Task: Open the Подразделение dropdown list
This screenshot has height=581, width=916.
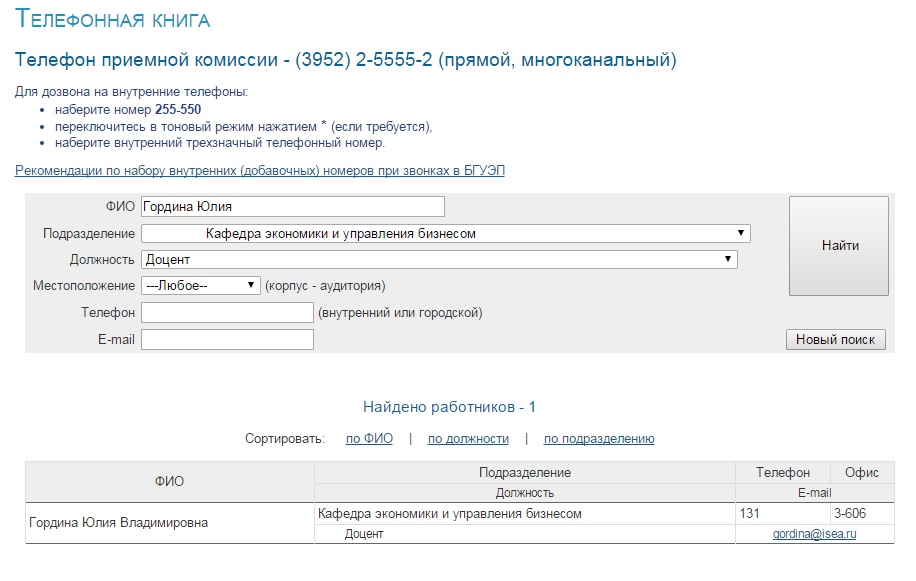Action: [445, 234]
